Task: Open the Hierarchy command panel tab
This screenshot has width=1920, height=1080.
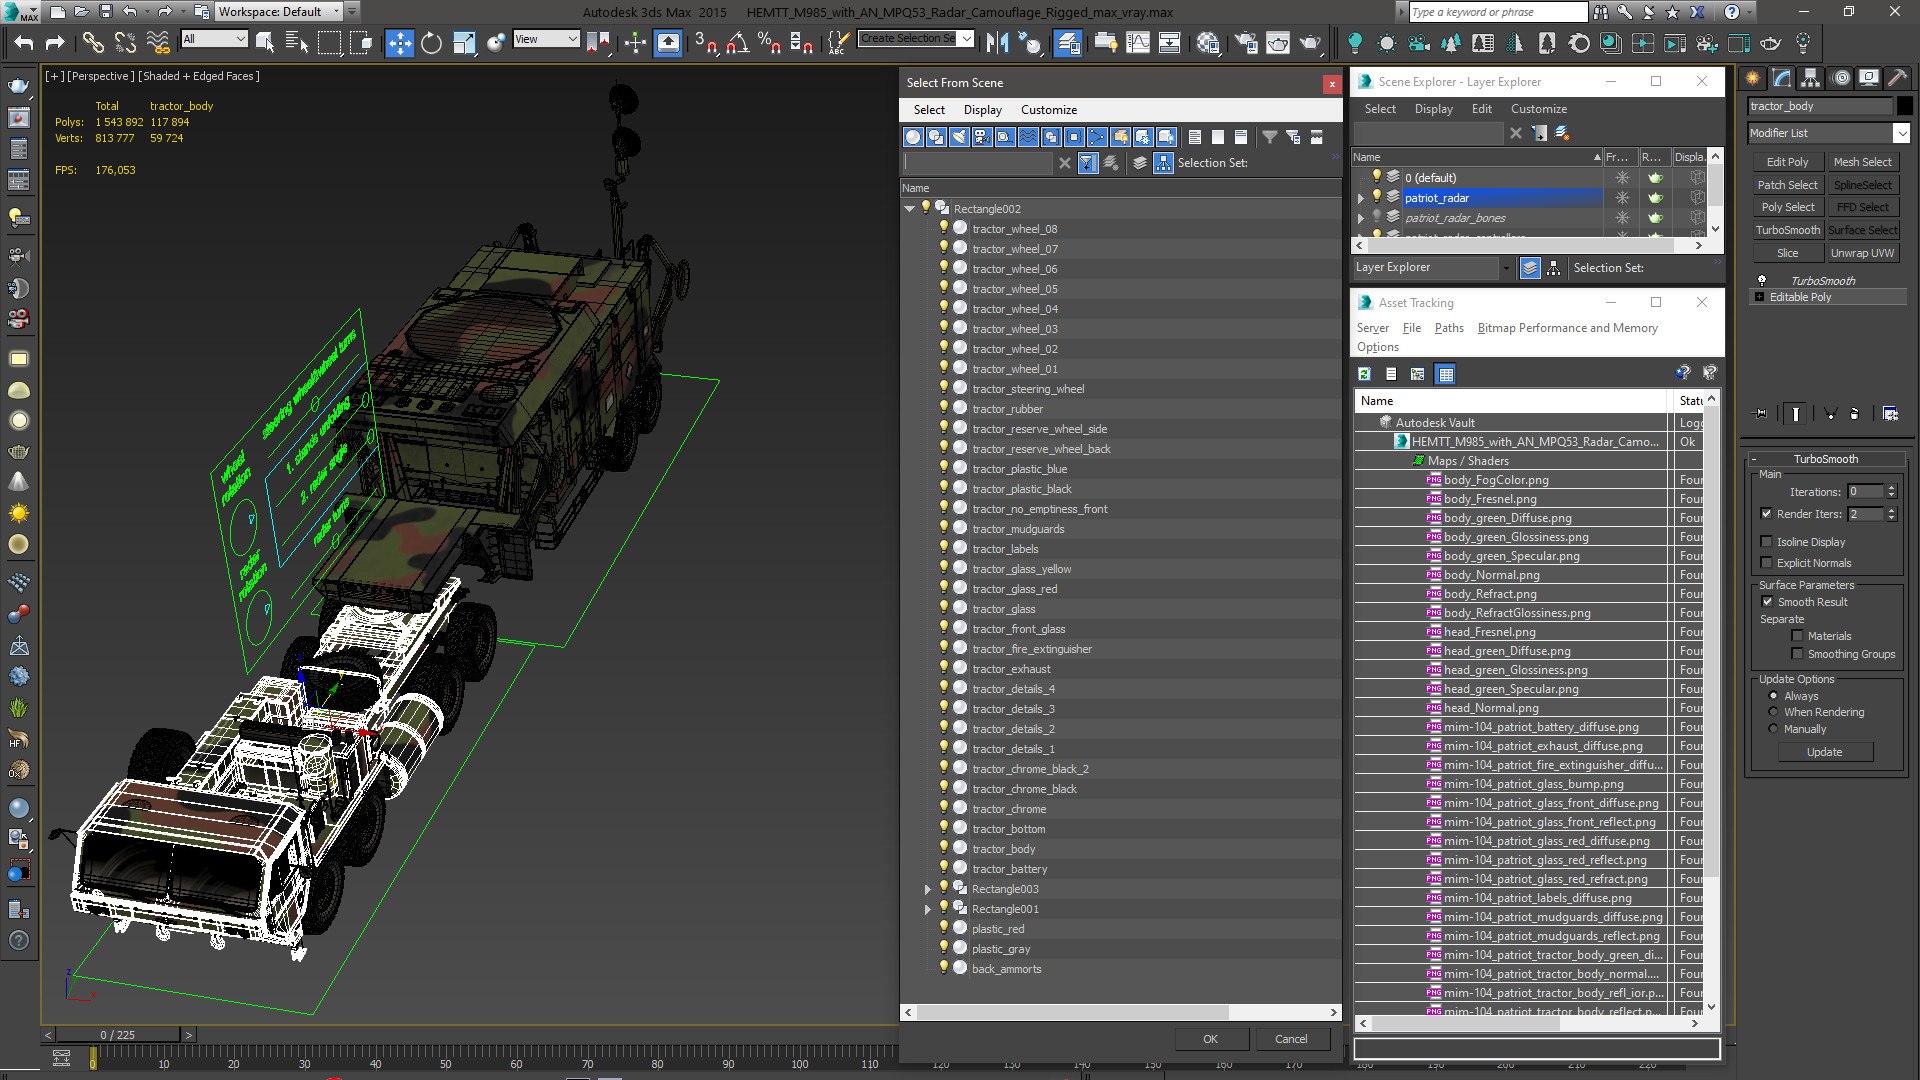Action: click(1811, 78)
